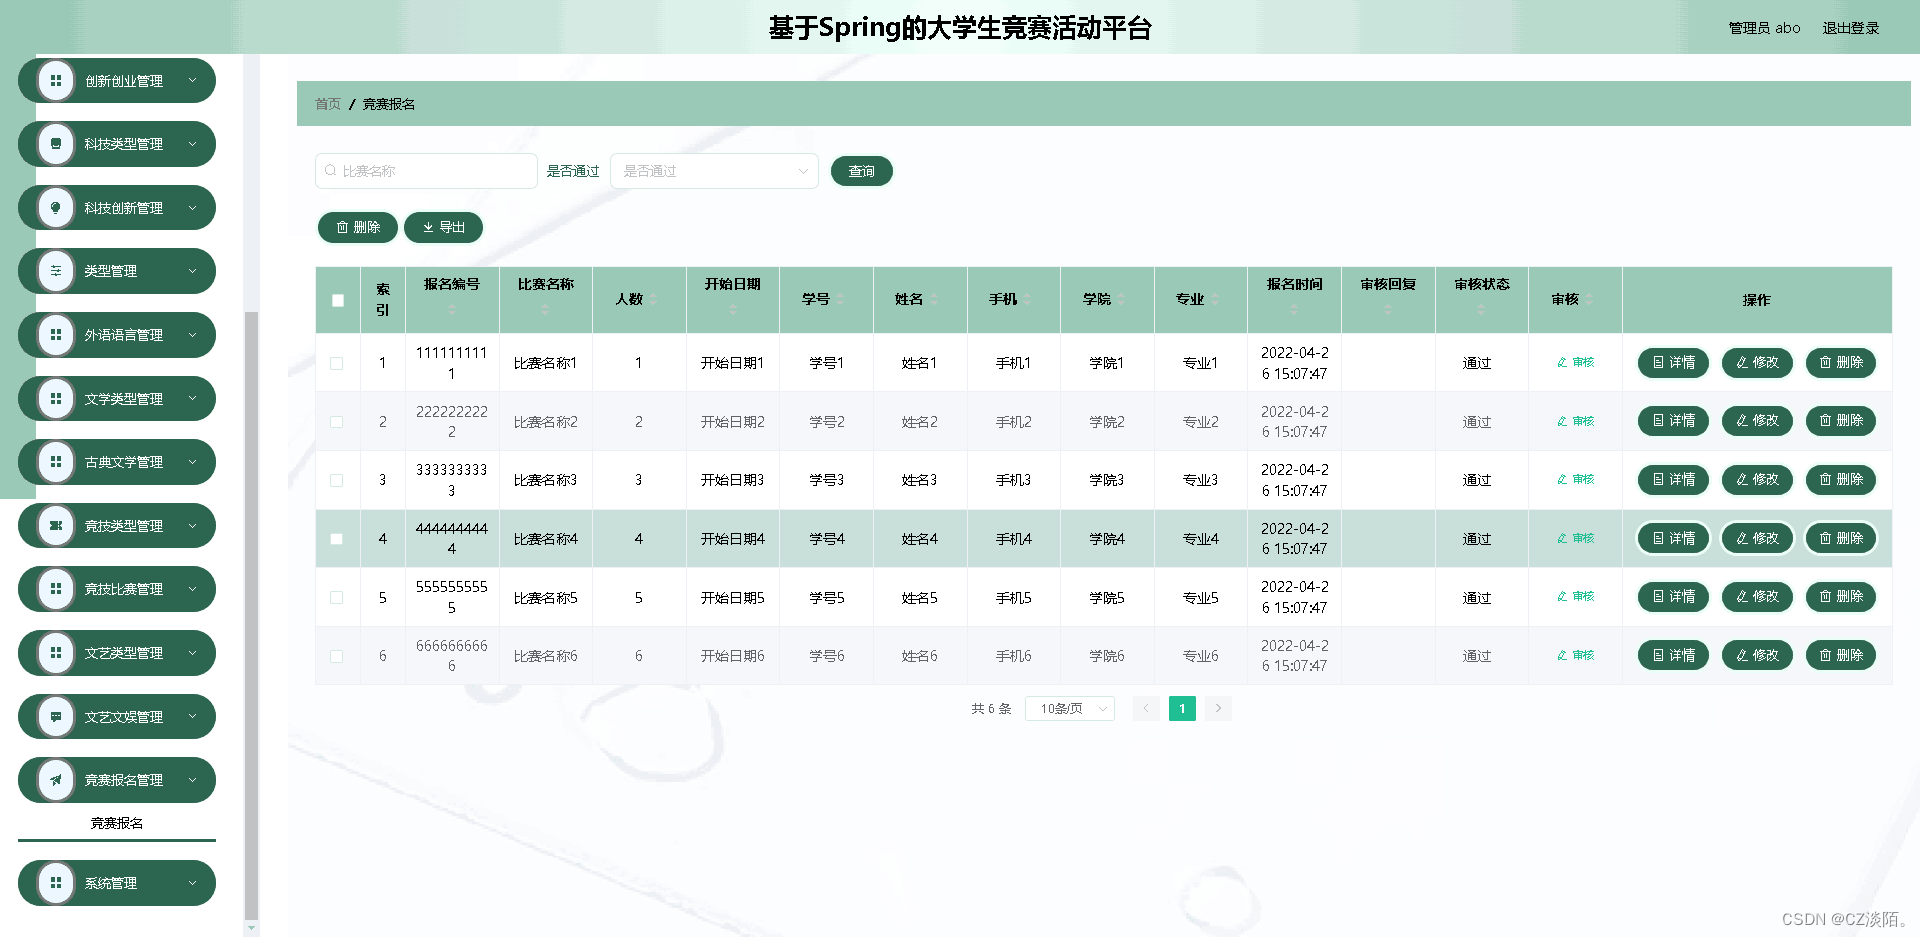This screenshot has height=937, width=1920.
Task: Click the 类型管理 sidebar icon
Action: 55,271
